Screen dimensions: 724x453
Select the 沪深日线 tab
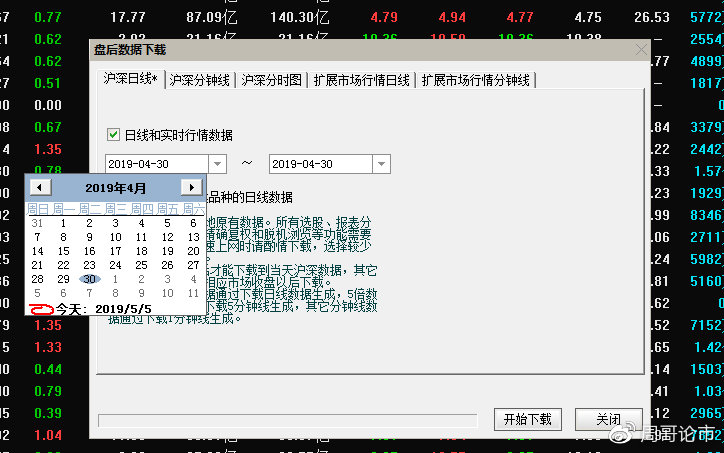[132, 79]
